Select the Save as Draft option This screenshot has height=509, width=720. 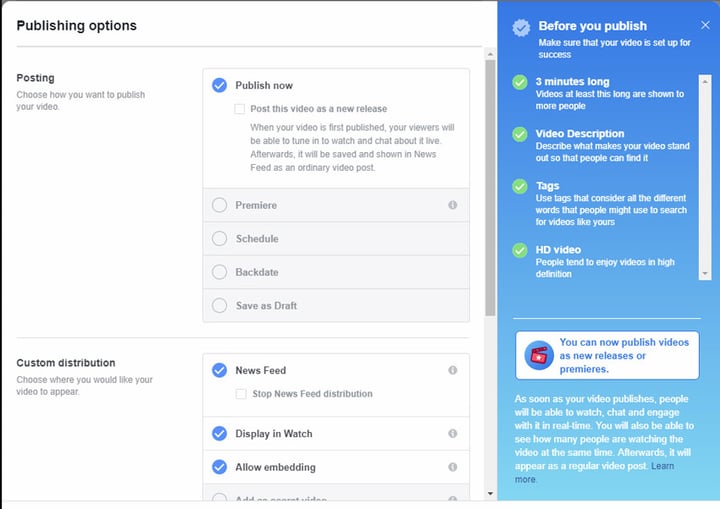[x=219, y=305]
